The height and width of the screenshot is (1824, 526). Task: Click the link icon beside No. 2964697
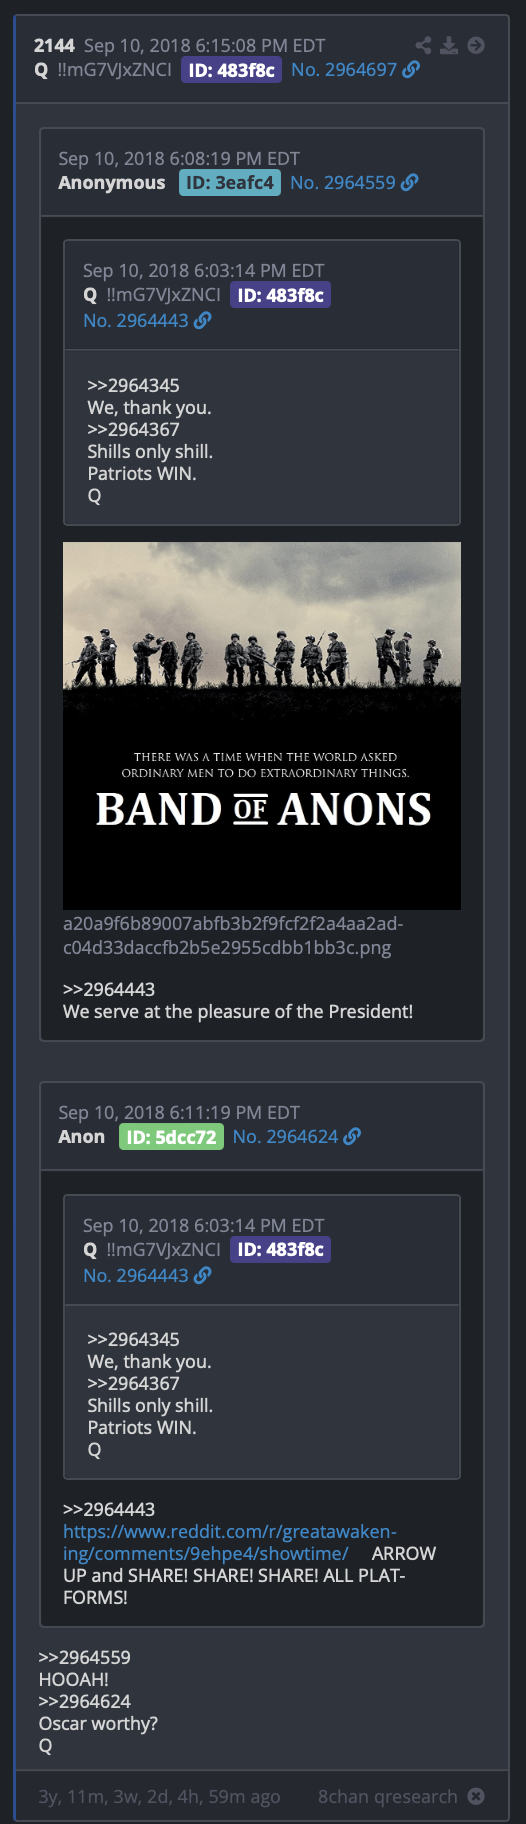click(x=411, y=69)
